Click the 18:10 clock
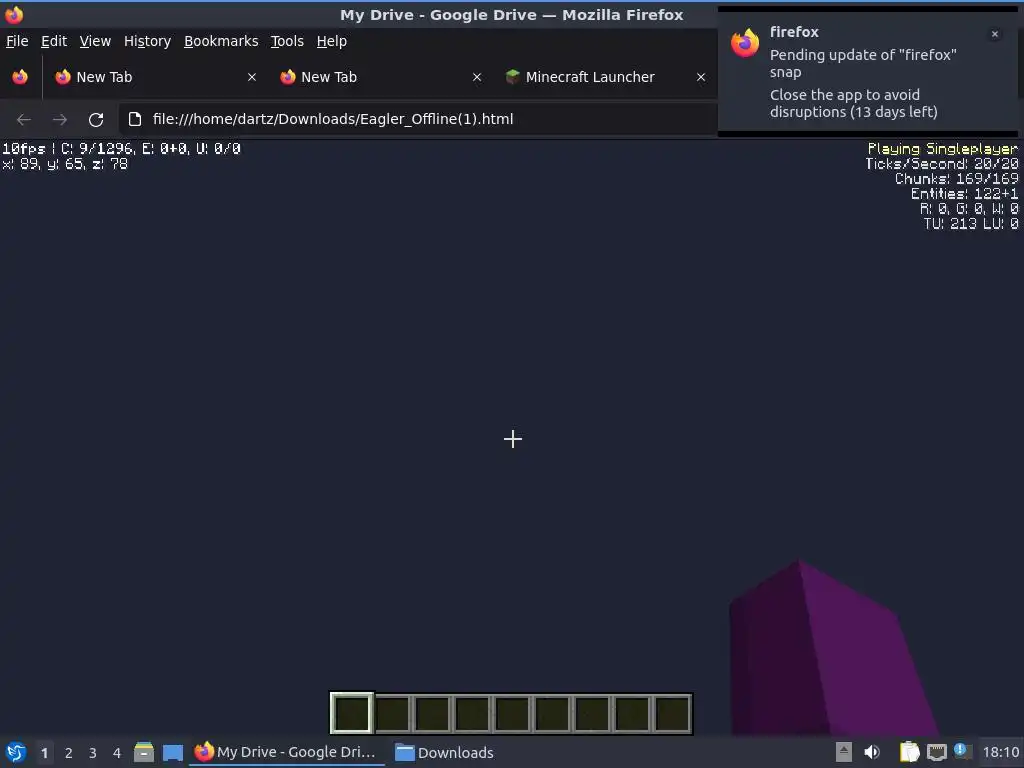 pyautogui.click(x=1001, y=752)
